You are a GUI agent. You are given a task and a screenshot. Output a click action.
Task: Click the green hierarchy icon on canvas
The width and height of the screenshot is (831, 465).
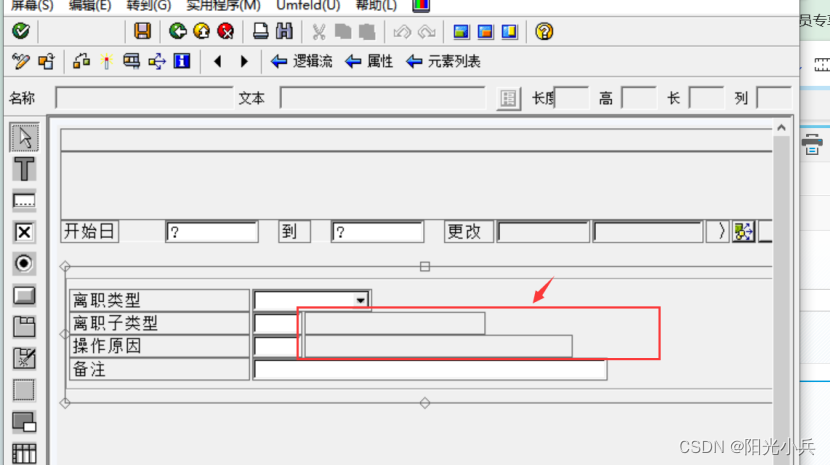click(743, 232)
